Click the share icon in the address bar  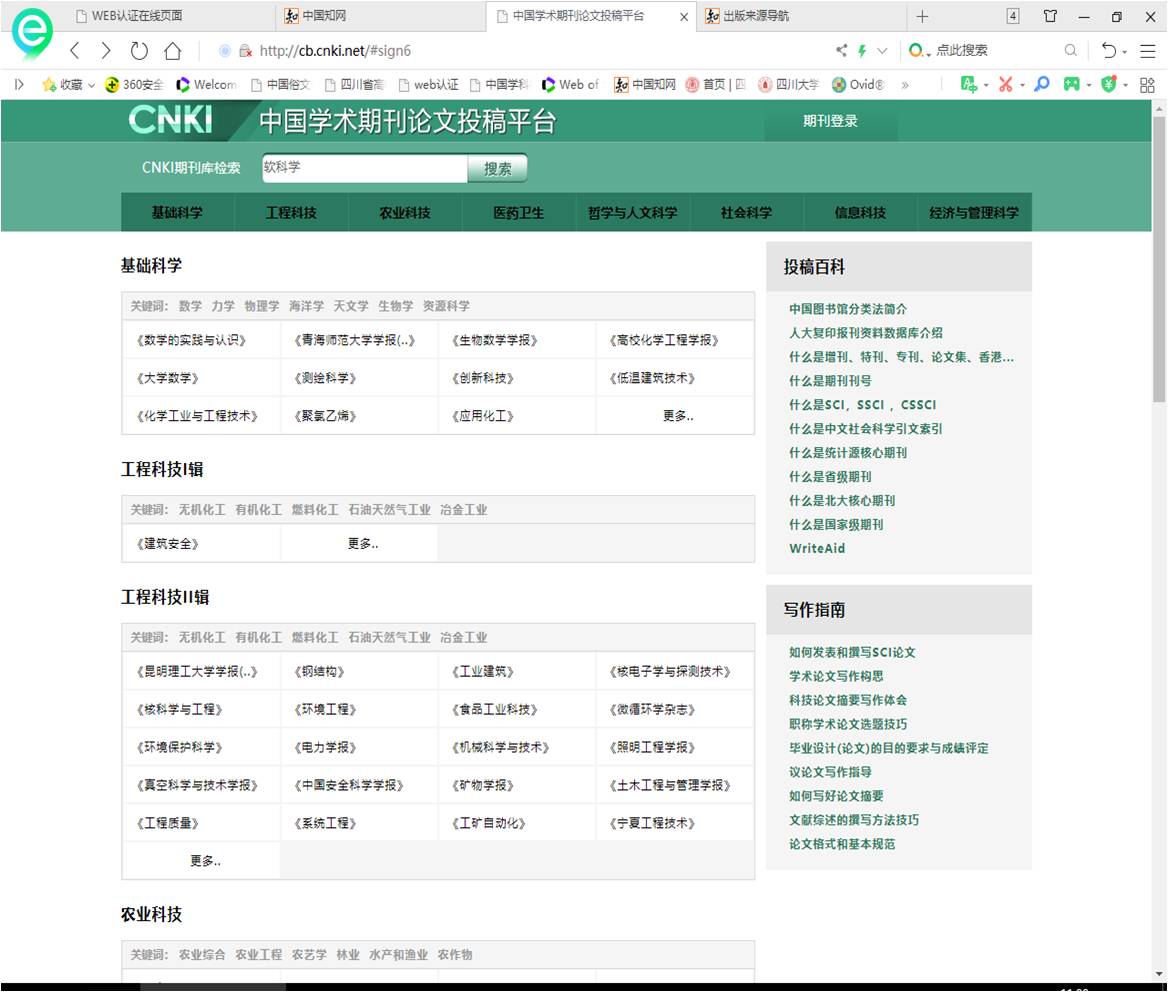click(842, 50)
